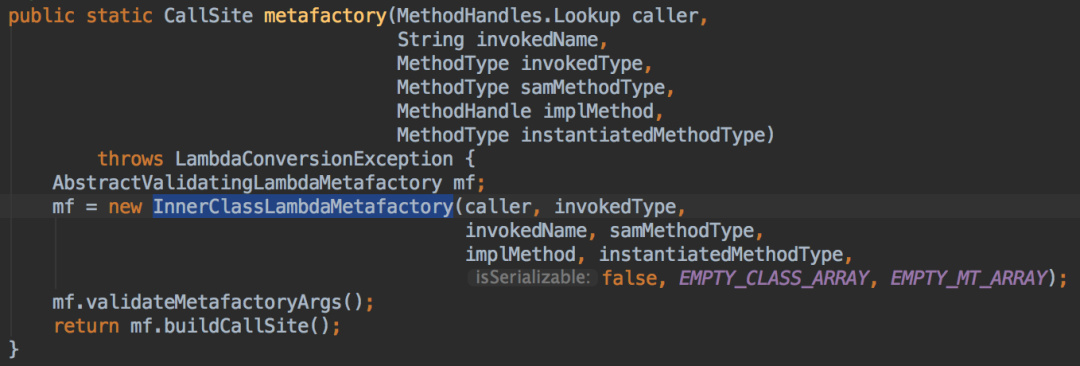Click the throws keyword
1080x366 pixels.
pos(130,159)
